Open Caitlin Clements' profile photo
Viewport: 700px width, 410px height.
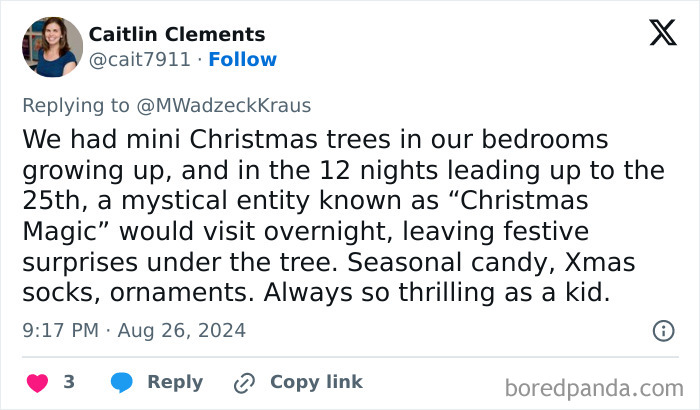pos(52,47)
